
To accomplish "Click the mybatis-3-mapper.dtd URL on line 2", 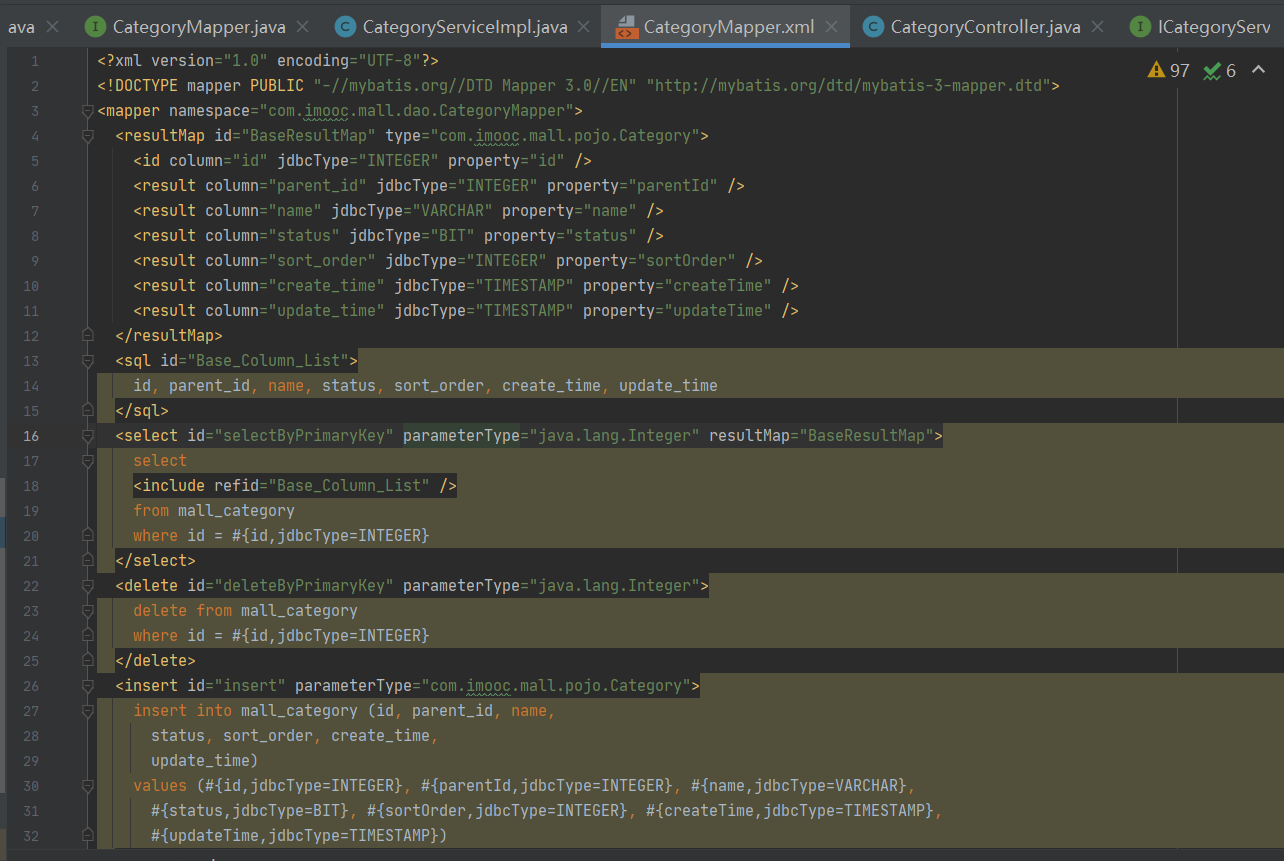I will [850, 86].
